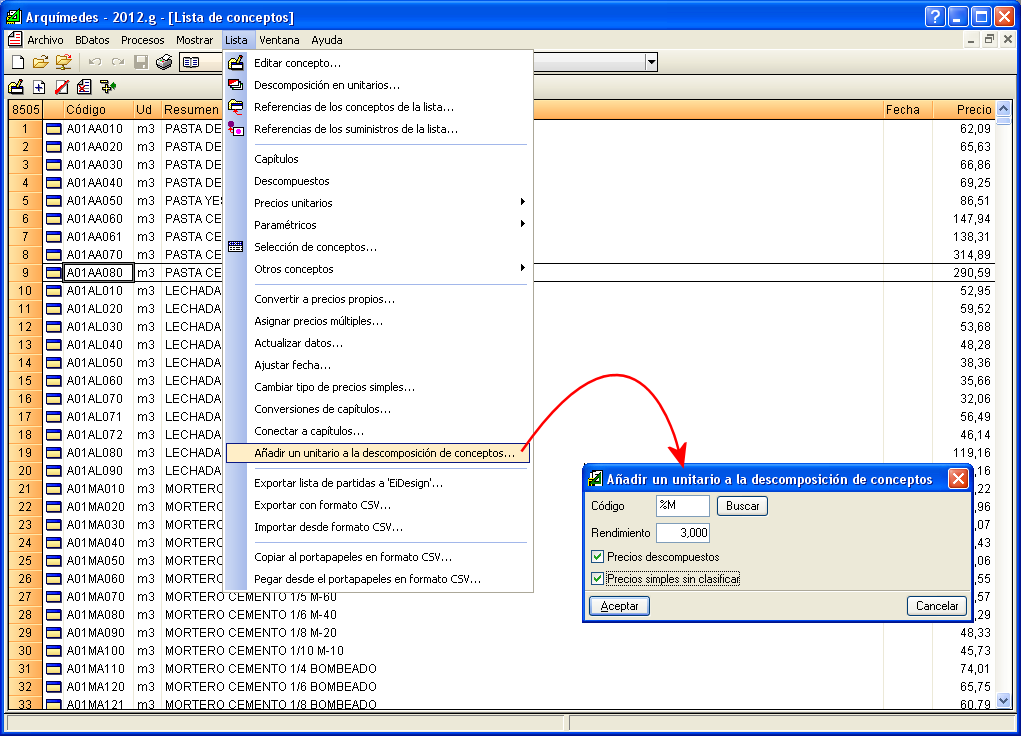Expand the Precios unitarios submenu

click(522, 202)
